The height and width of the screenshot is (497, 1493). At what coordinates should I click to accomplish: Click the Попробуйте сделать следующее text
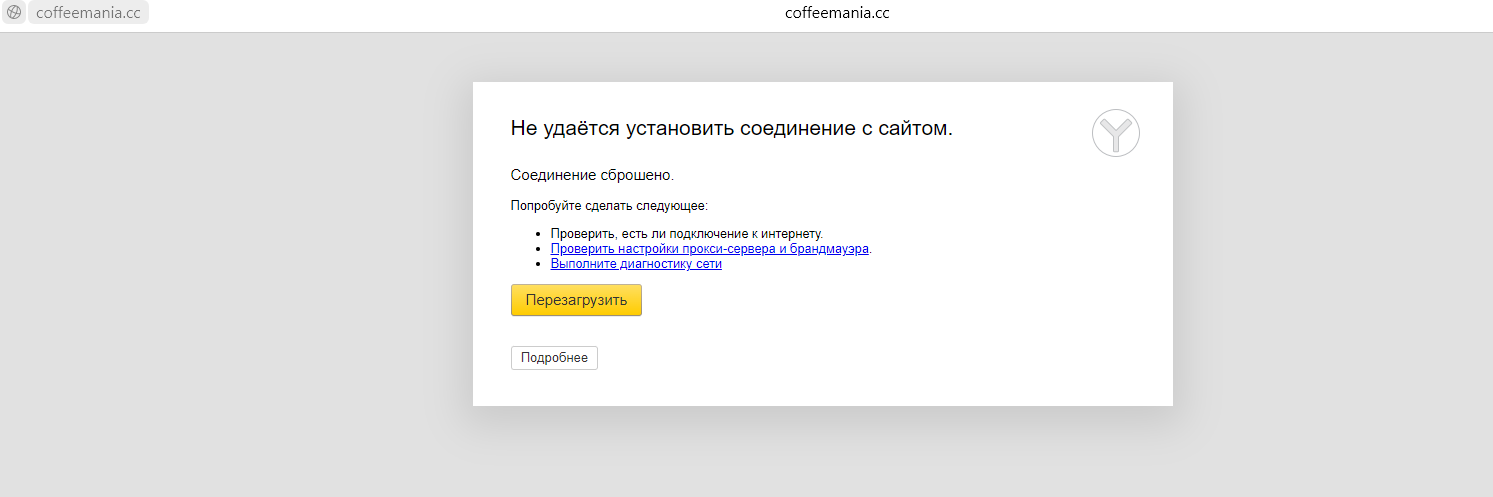click(x=609, y=206)
